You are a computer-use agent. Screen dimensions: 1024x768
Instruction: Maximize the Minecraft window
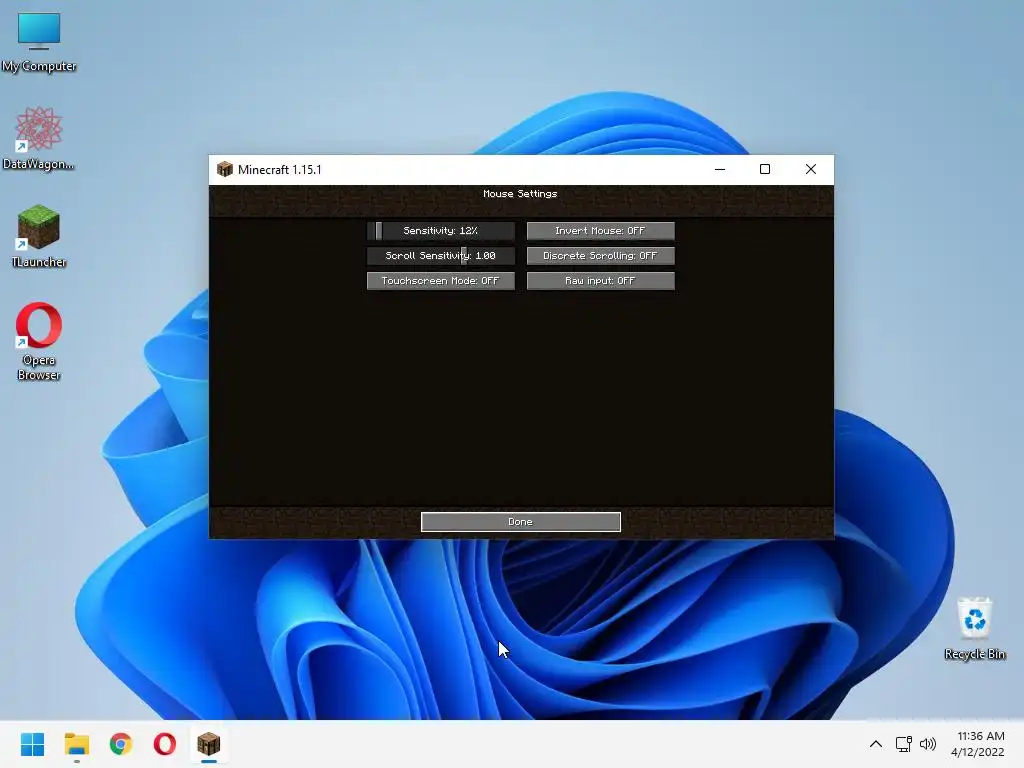point(765,169)
